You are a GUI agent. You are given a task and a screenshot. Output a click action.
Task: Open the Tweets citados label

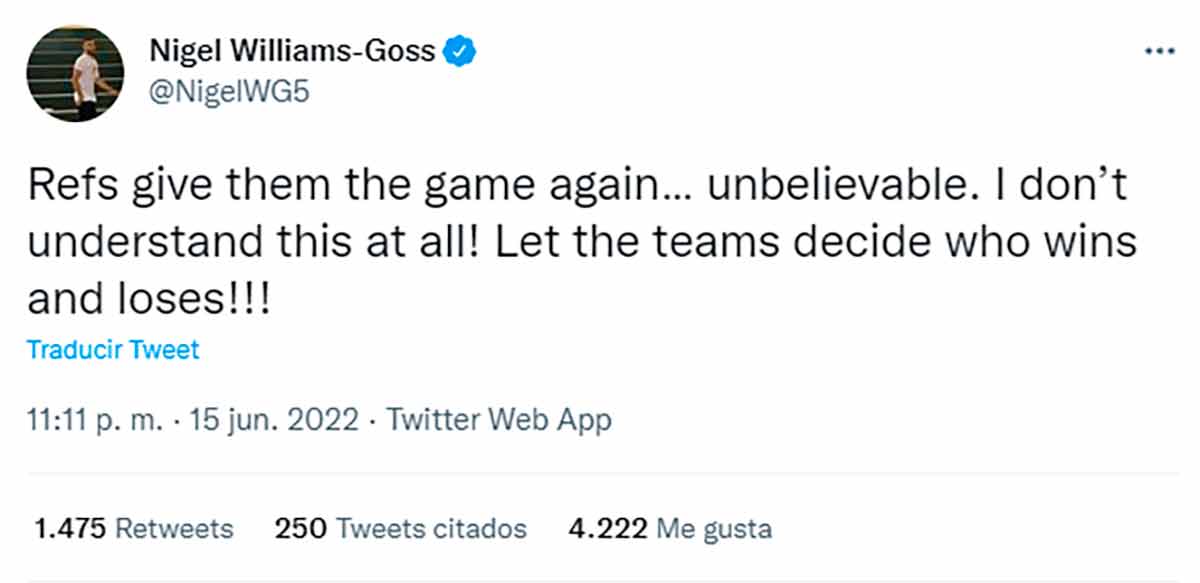coord(431,528)
